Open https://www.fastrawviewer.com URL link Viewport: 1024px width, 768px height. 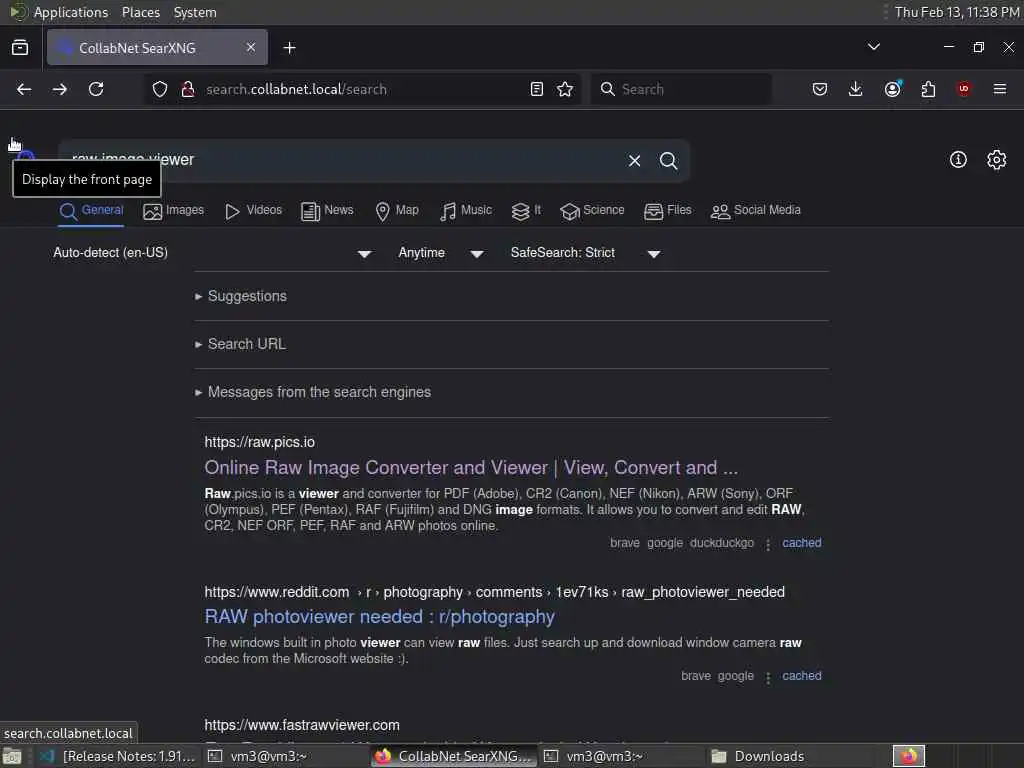[x=302, y=725]
